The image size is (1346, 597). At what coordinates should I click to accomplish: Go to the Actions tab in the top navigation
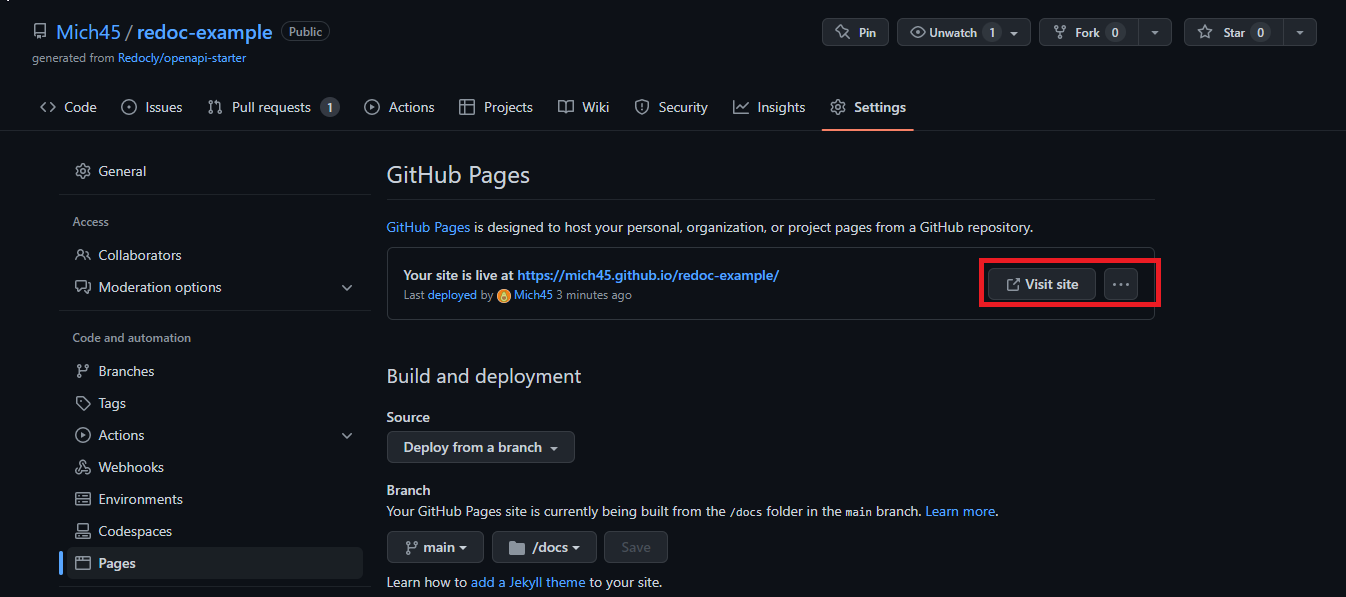399,107
